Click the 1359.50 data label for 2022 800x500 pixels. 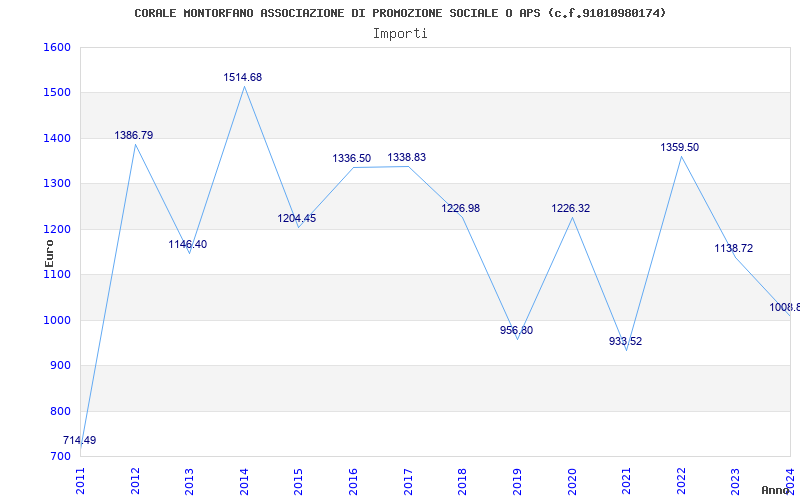(x=679, y=147)
